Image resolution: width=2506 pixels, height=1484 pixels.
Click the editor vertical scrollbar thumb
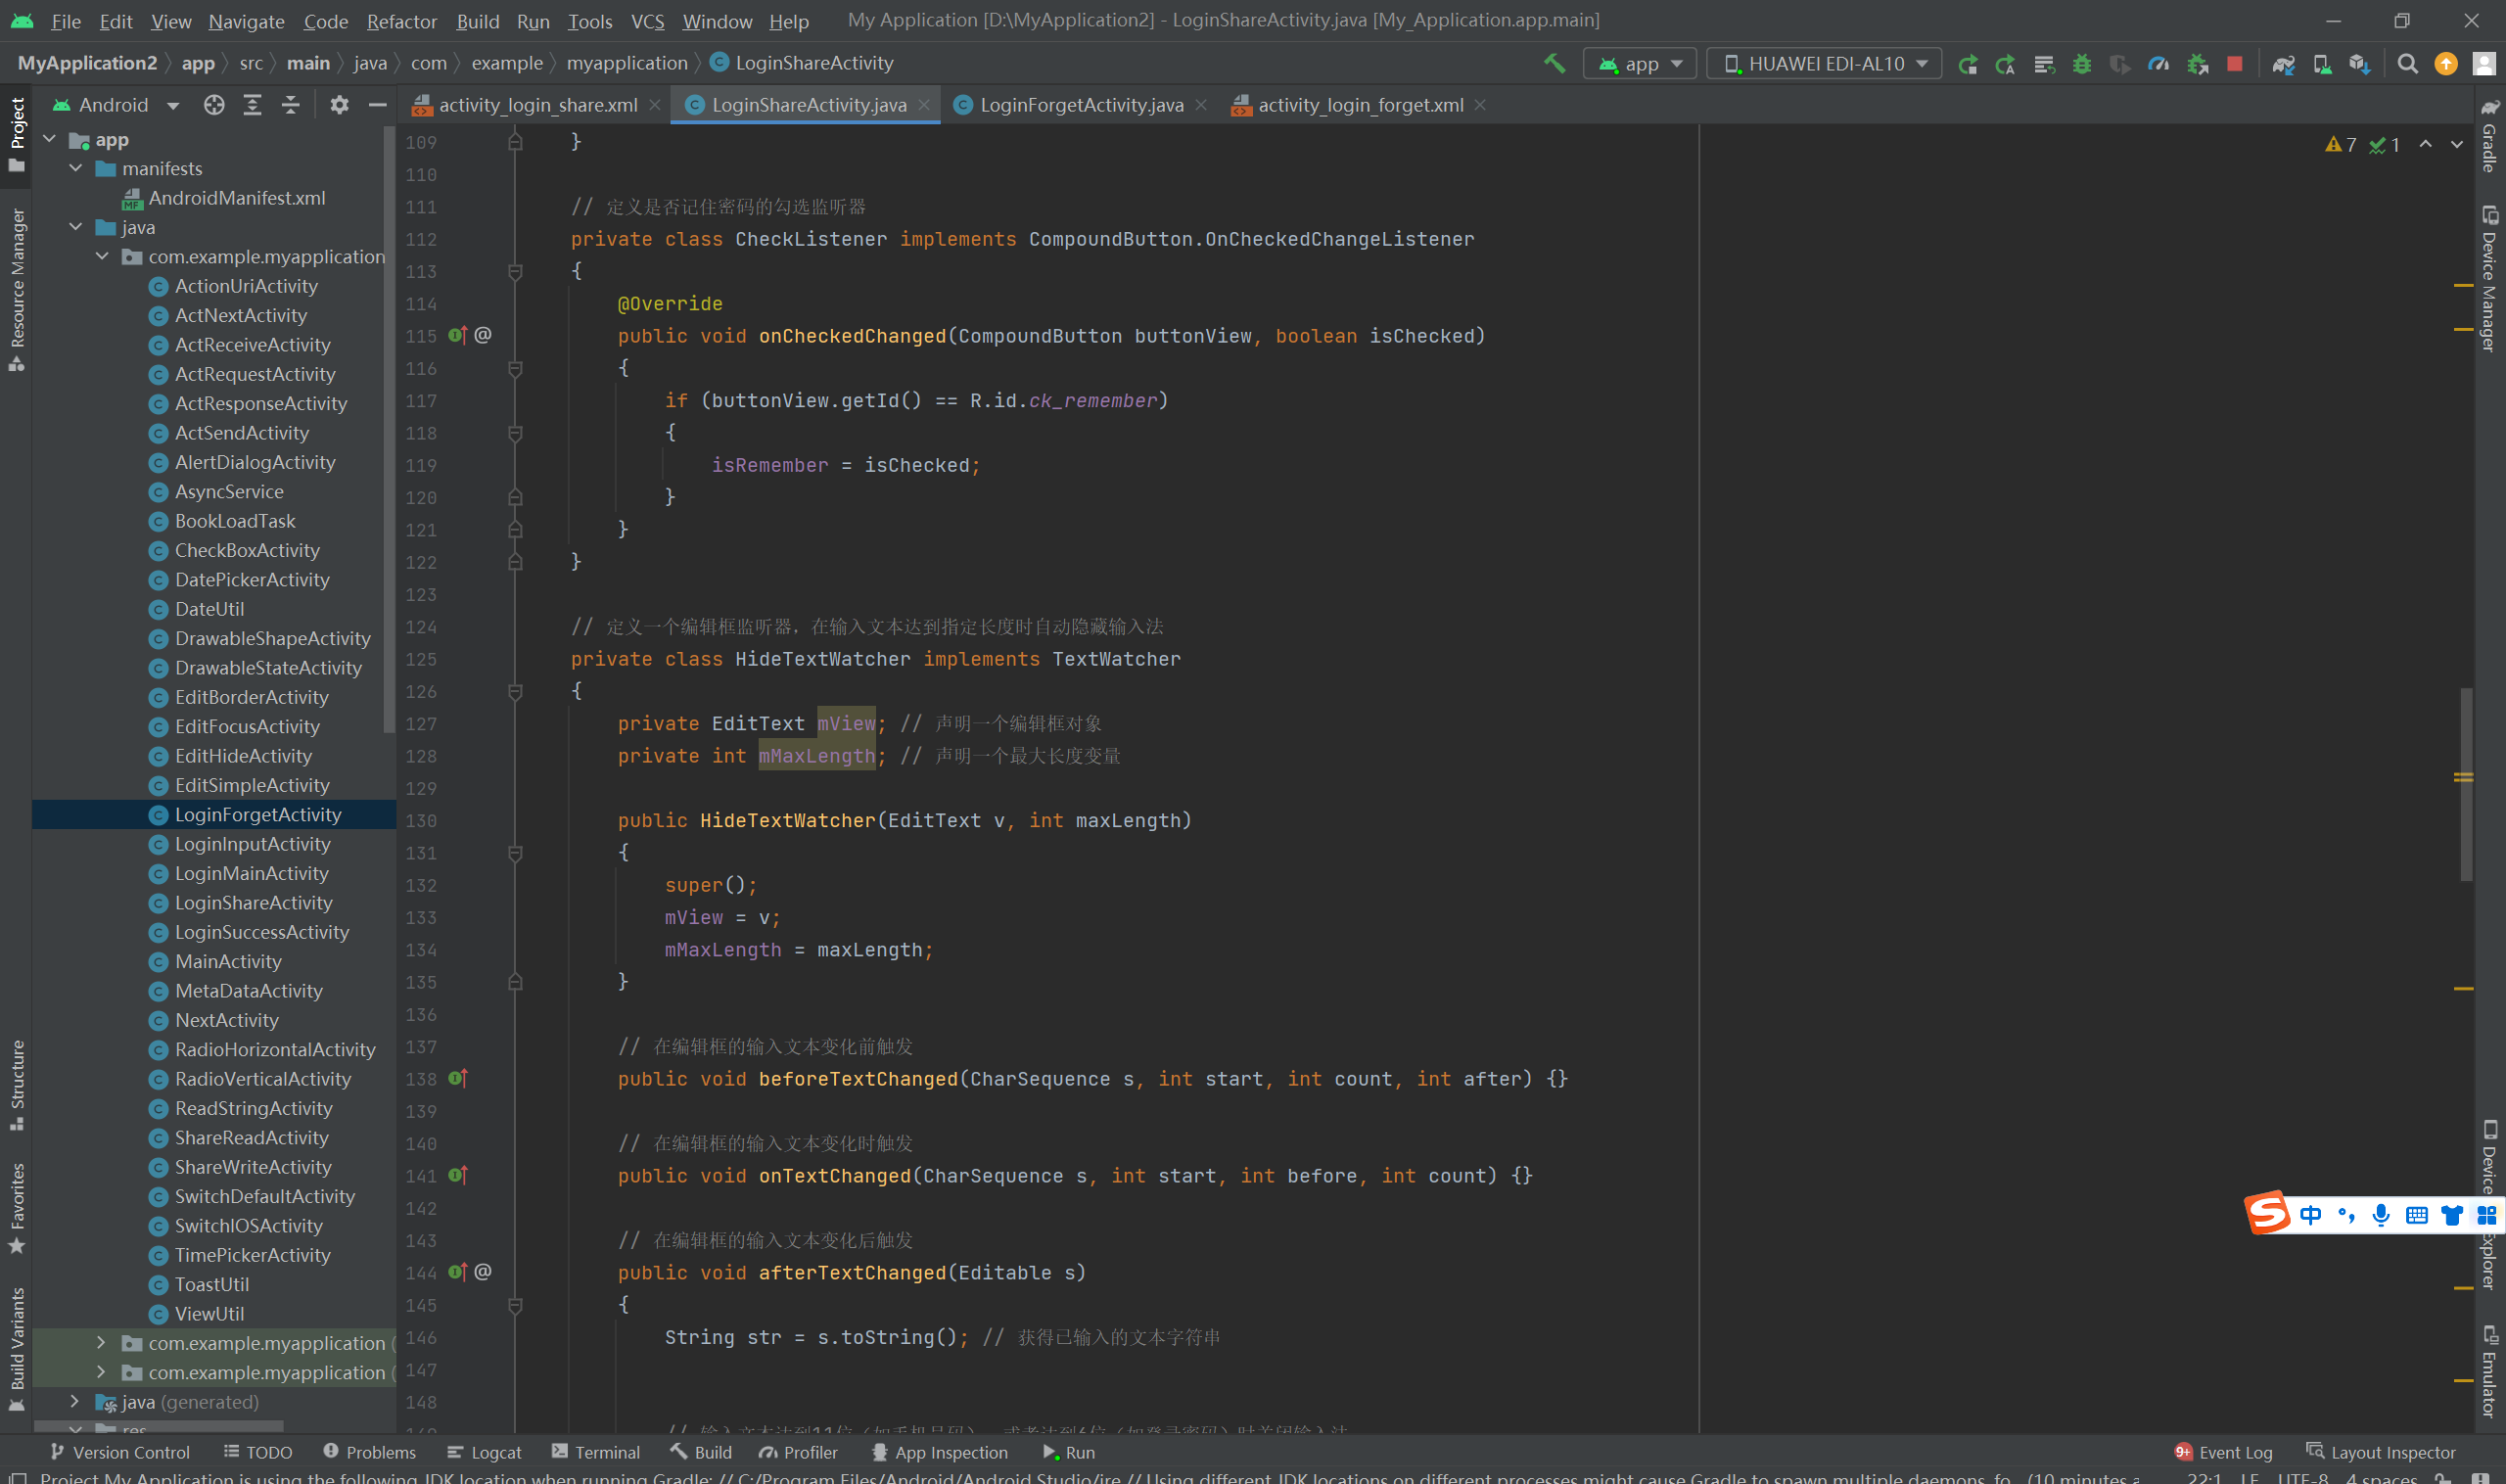click(2466, 785)
